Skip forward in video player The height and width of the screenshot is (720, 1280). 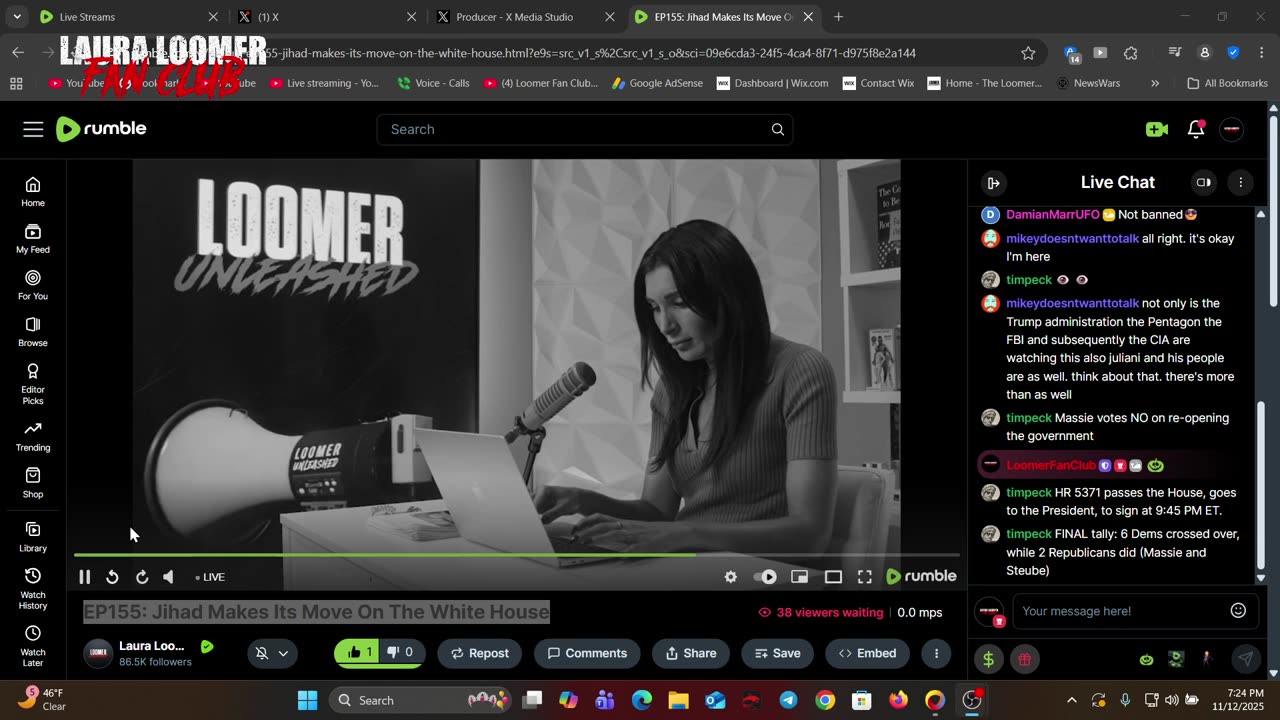point(142,577)
